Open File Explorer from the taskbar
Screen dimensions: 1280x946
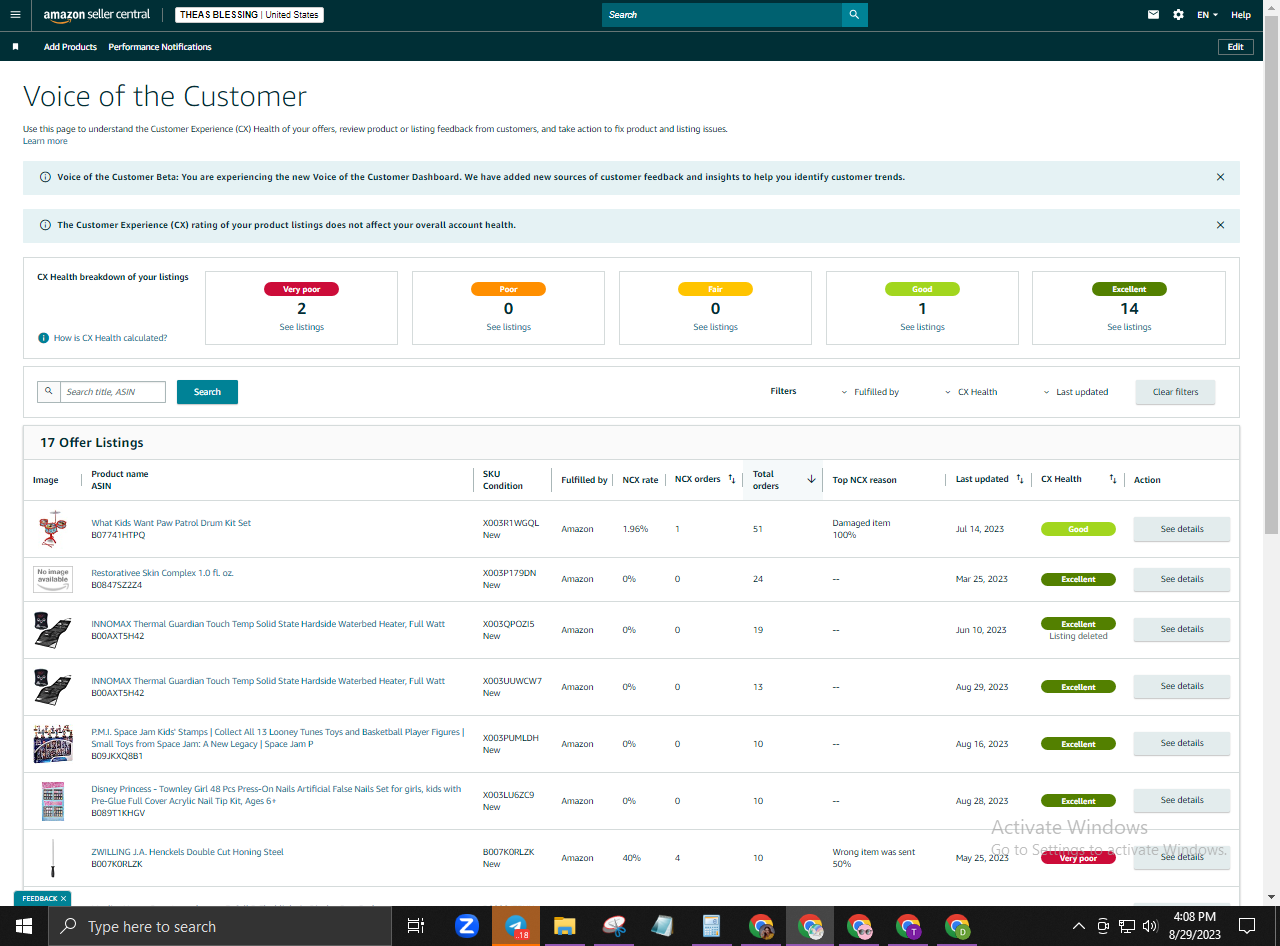click(x=565, y=926)
